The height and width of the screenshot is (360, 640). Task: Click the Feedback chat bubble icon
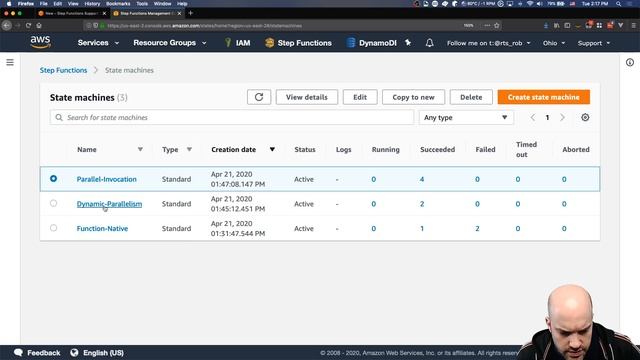coord(18,353)
